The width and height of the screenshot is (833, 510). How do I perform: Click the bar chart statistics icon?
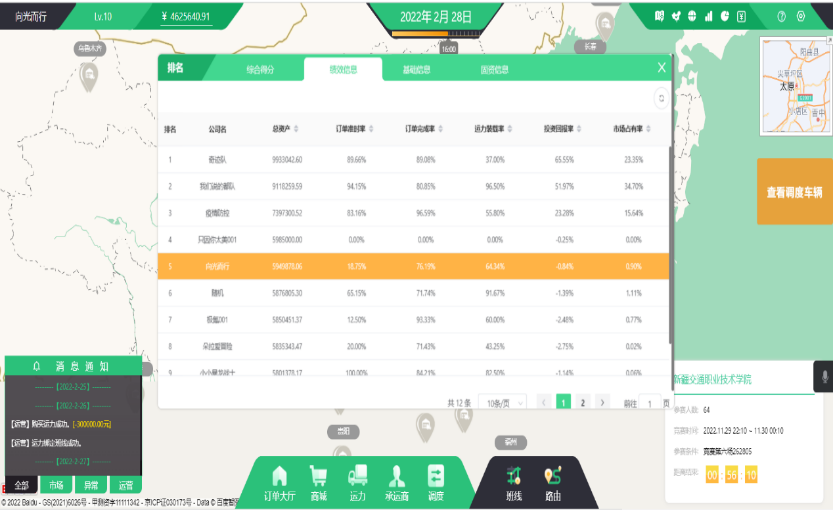click(x=709, y=16)
